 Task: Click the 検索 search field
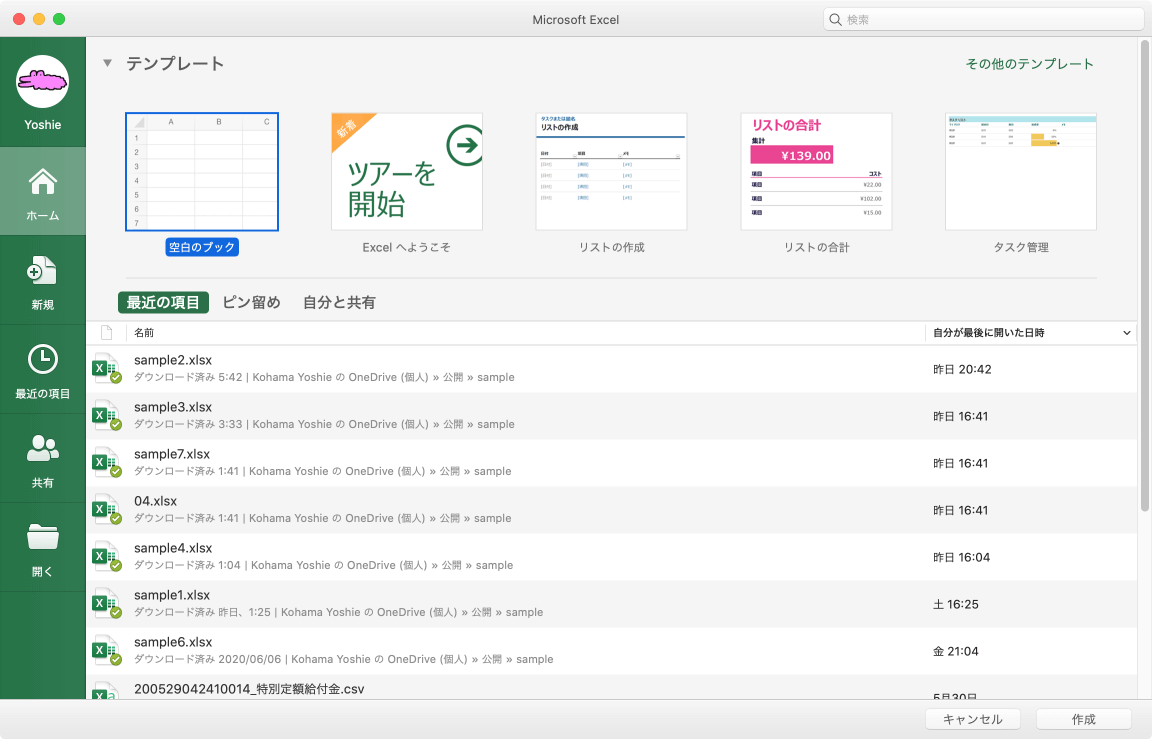click(983, 20)
